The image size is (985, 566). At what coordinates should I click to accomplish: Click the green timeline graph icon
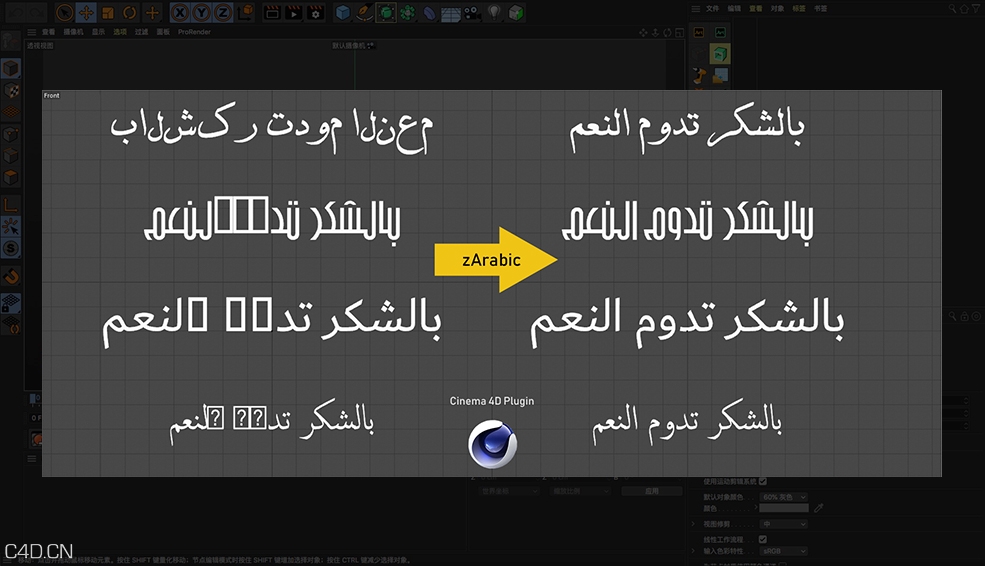(x=720, y=32)
